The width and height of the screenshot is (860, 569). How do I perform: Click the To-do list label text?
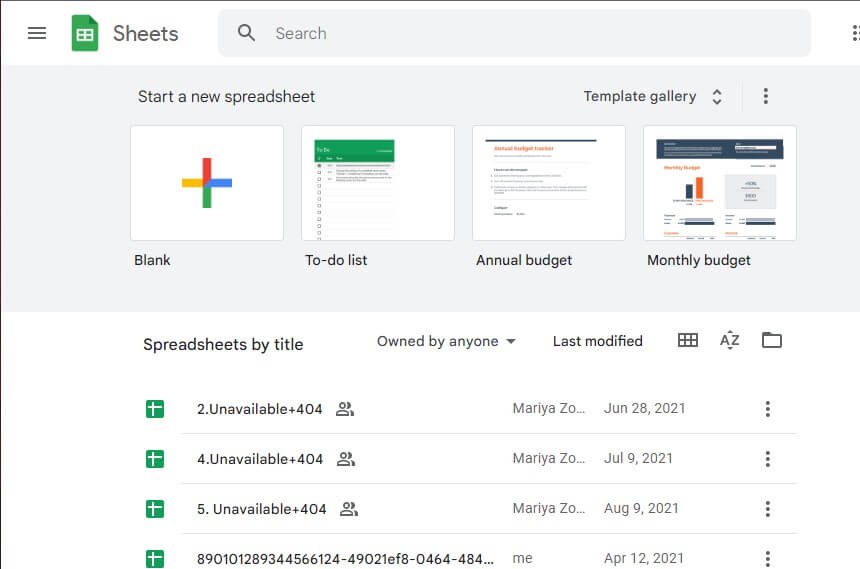[x=336, y=260]
